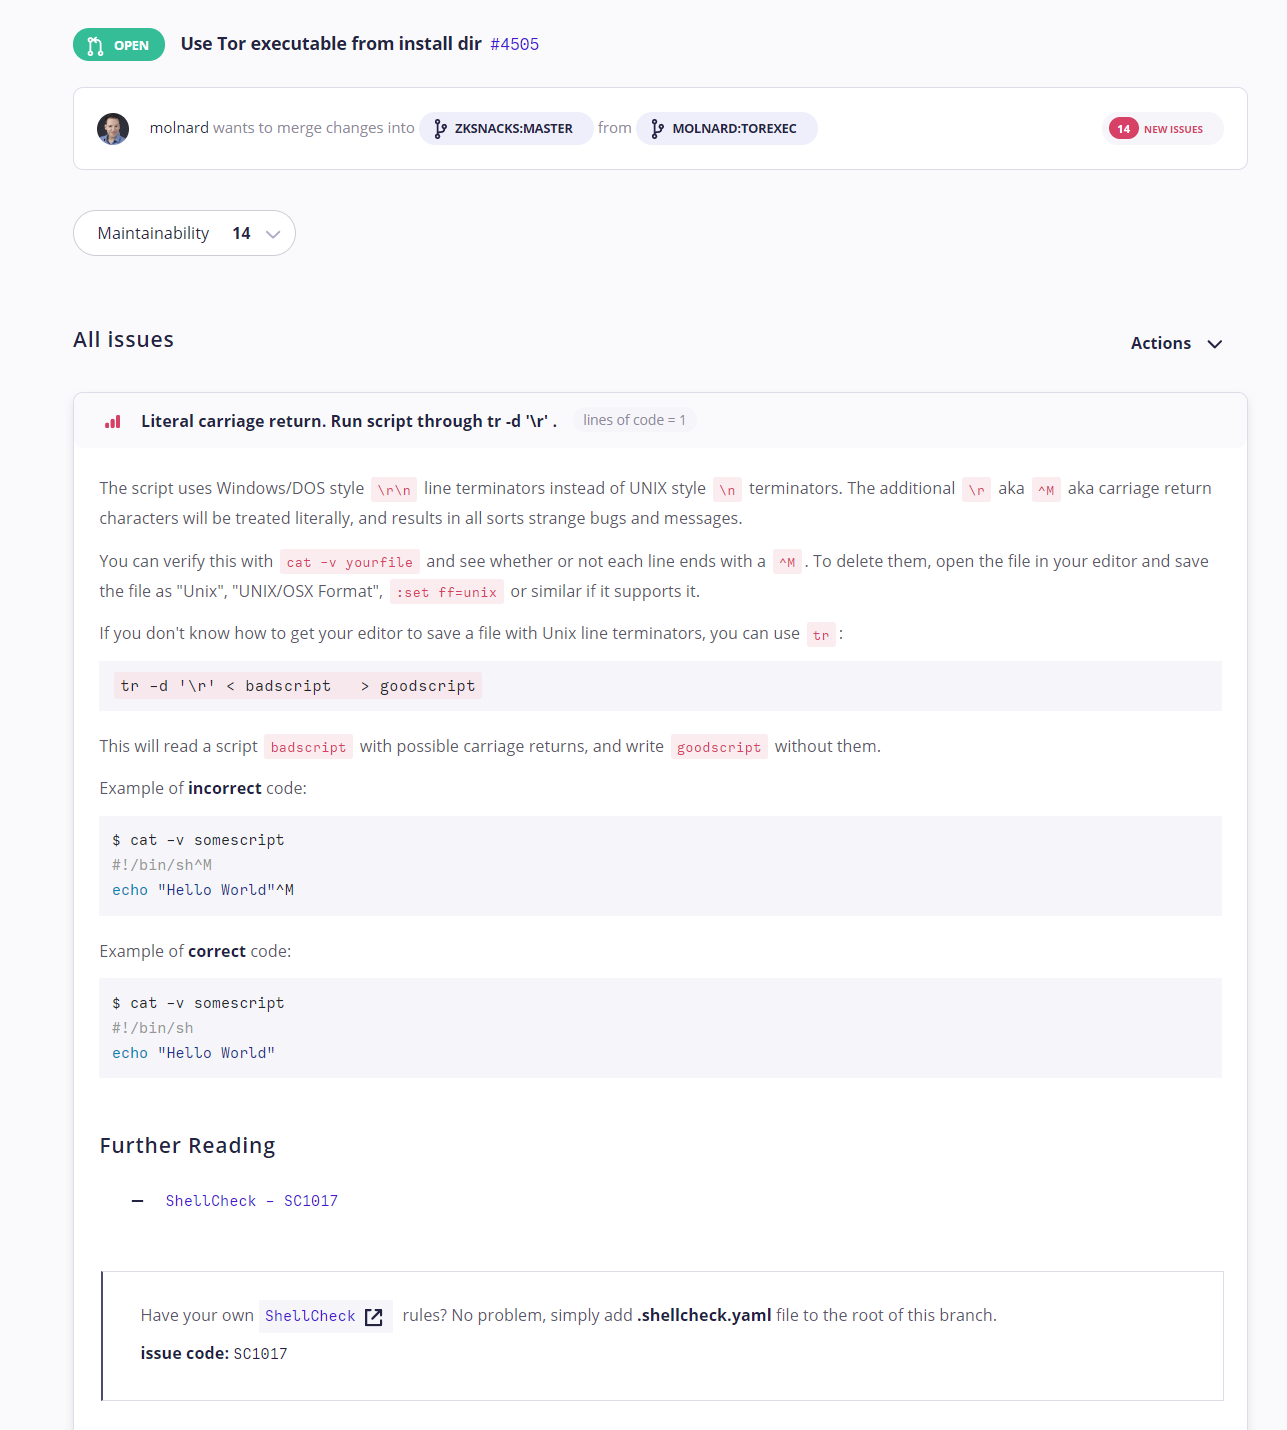Open ShellCheck via the external link icon
Image resolution: width=1287 pixels, height=1430 pixels.
pos(375,1316)
